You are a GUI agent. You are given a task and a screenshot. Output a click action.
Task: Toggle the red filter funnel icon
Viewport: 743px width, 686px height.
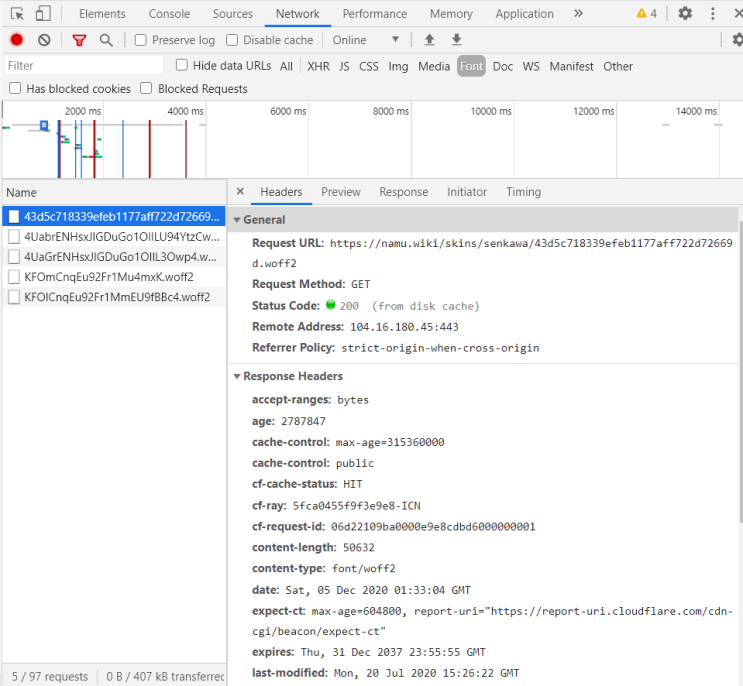coord(79,40)
